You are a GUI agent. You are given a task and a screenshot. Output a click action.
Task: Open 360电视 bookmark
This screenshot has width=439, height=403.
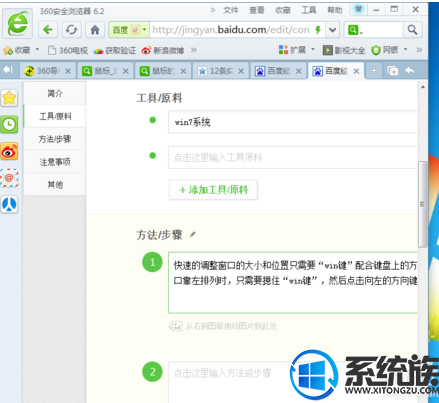pos(68,50)
